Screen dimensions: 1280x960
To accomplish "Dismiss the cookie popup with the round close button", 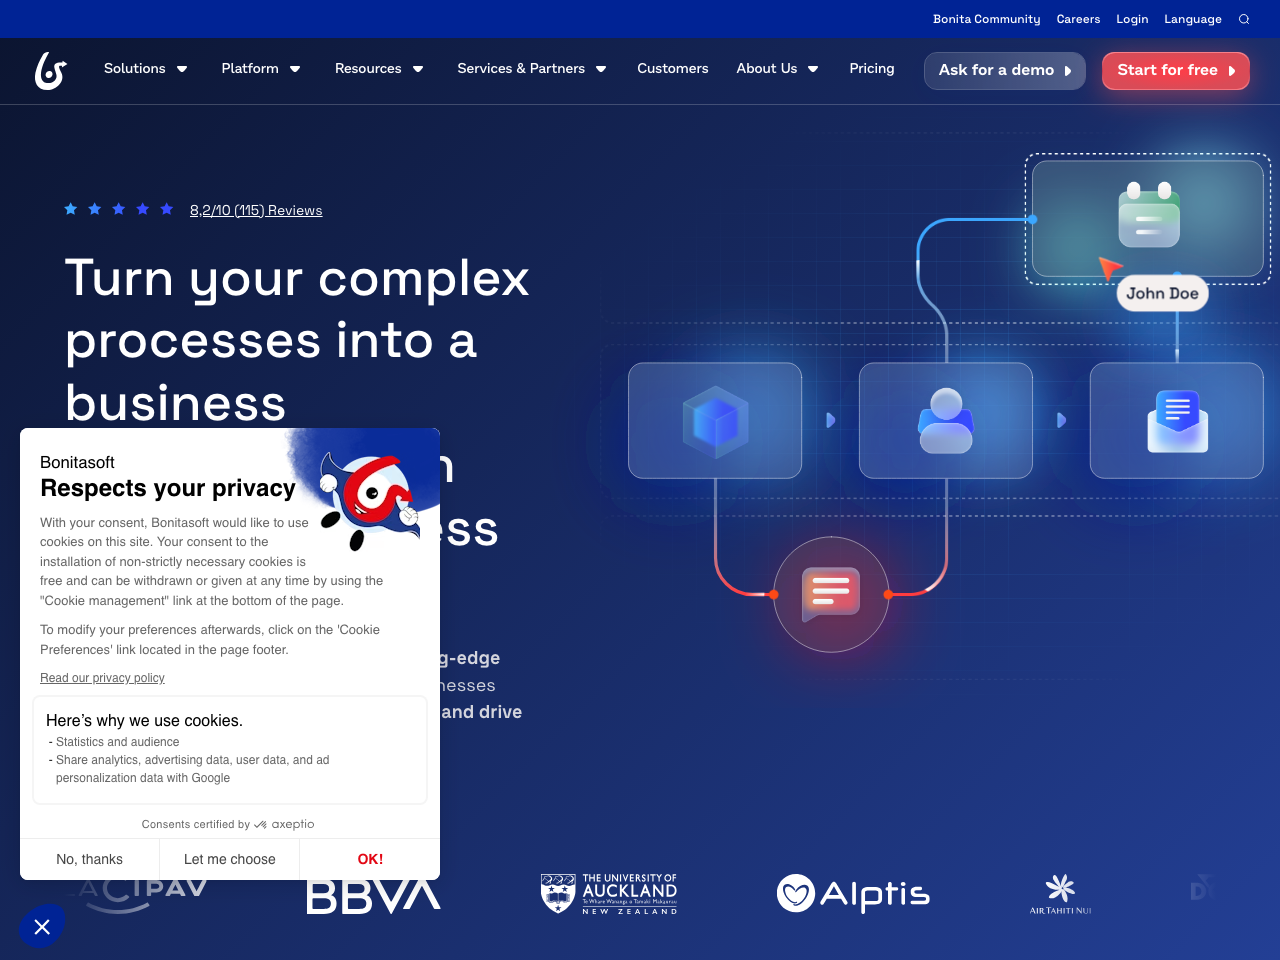I will (42, 926).
